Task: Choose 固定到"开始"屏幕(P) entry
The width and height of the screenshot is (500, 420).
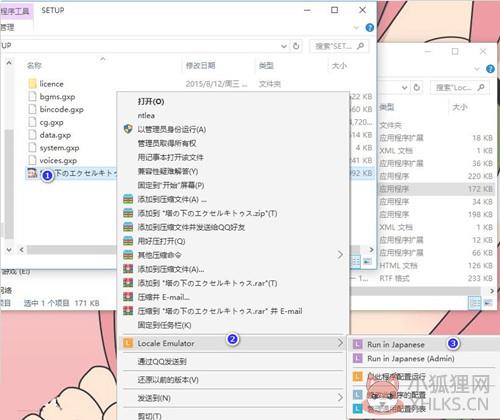Action: click(171, 185)
